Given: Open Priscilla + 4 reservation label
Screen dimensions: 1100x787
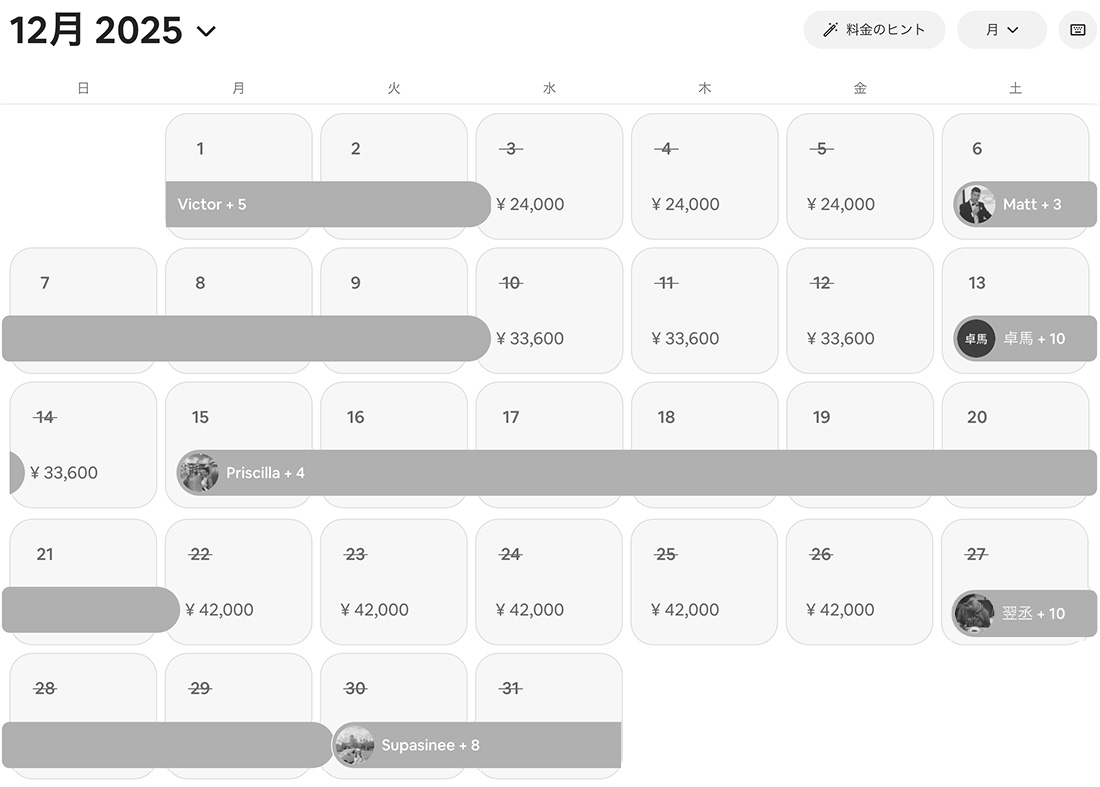Looking at the screenshot, I should pos(265,473).
